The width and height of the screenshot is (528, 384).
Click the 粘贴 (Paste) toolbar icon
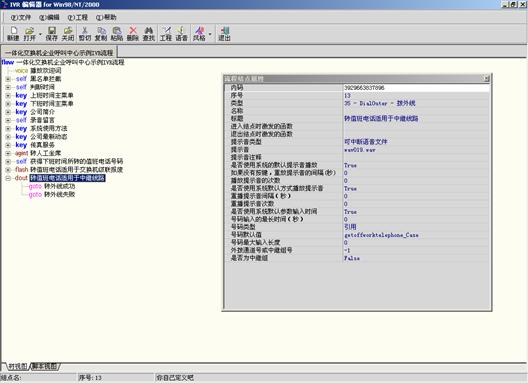coord(117,34)
